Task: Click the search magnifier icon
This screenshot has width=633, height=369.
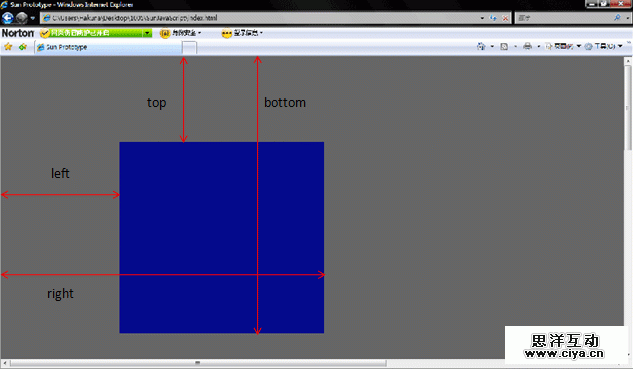Action: tap(617, 18)
